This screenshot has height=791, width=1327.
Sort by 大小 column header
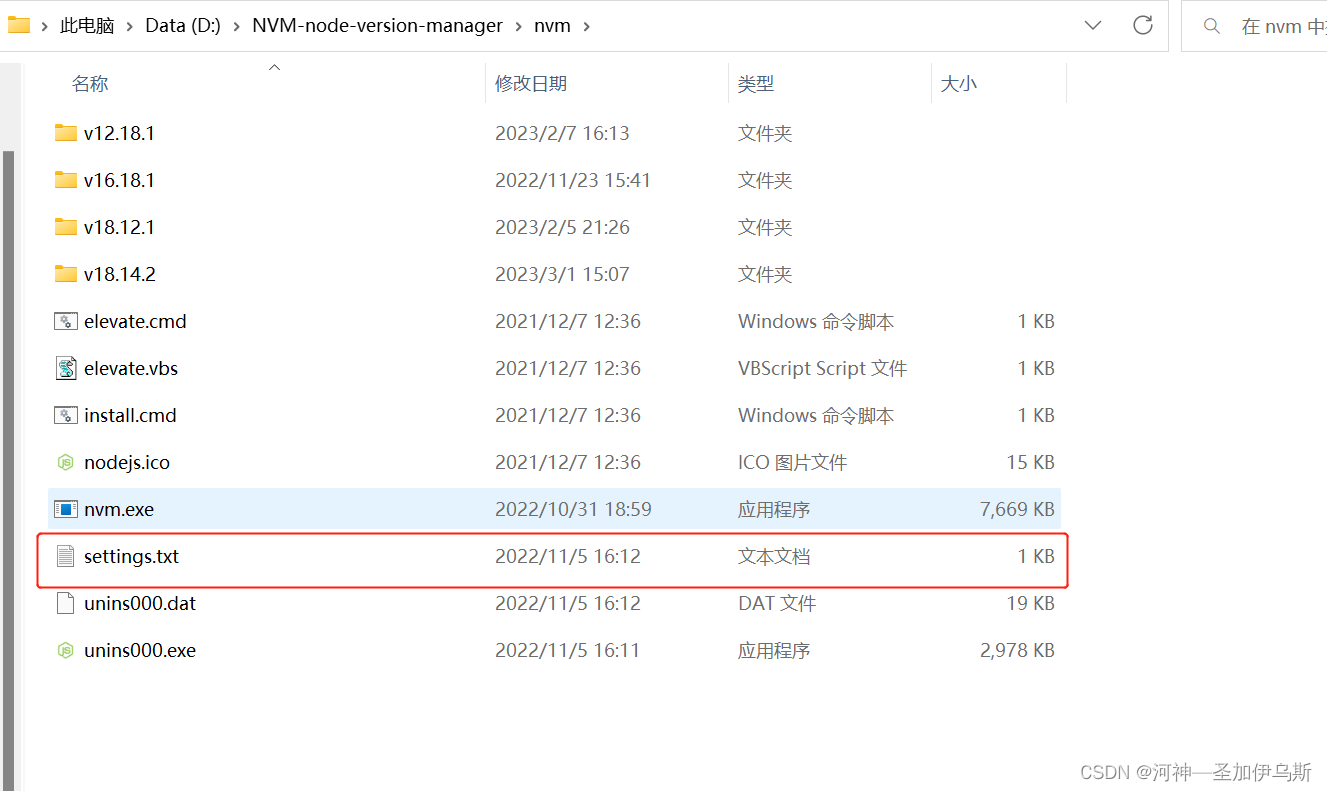point(959,84)
